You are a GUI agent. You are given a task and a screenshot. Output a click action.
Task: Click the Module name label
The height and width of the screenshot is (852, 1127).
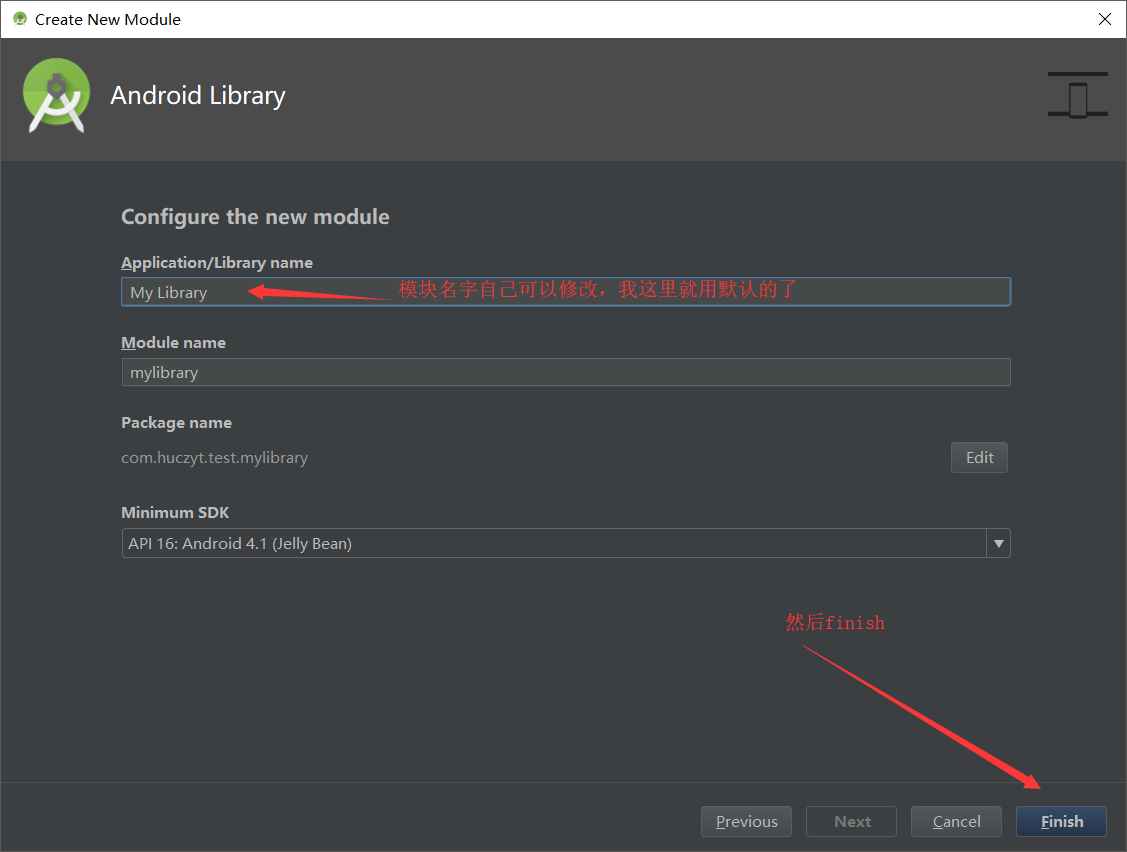pos(173,343)
